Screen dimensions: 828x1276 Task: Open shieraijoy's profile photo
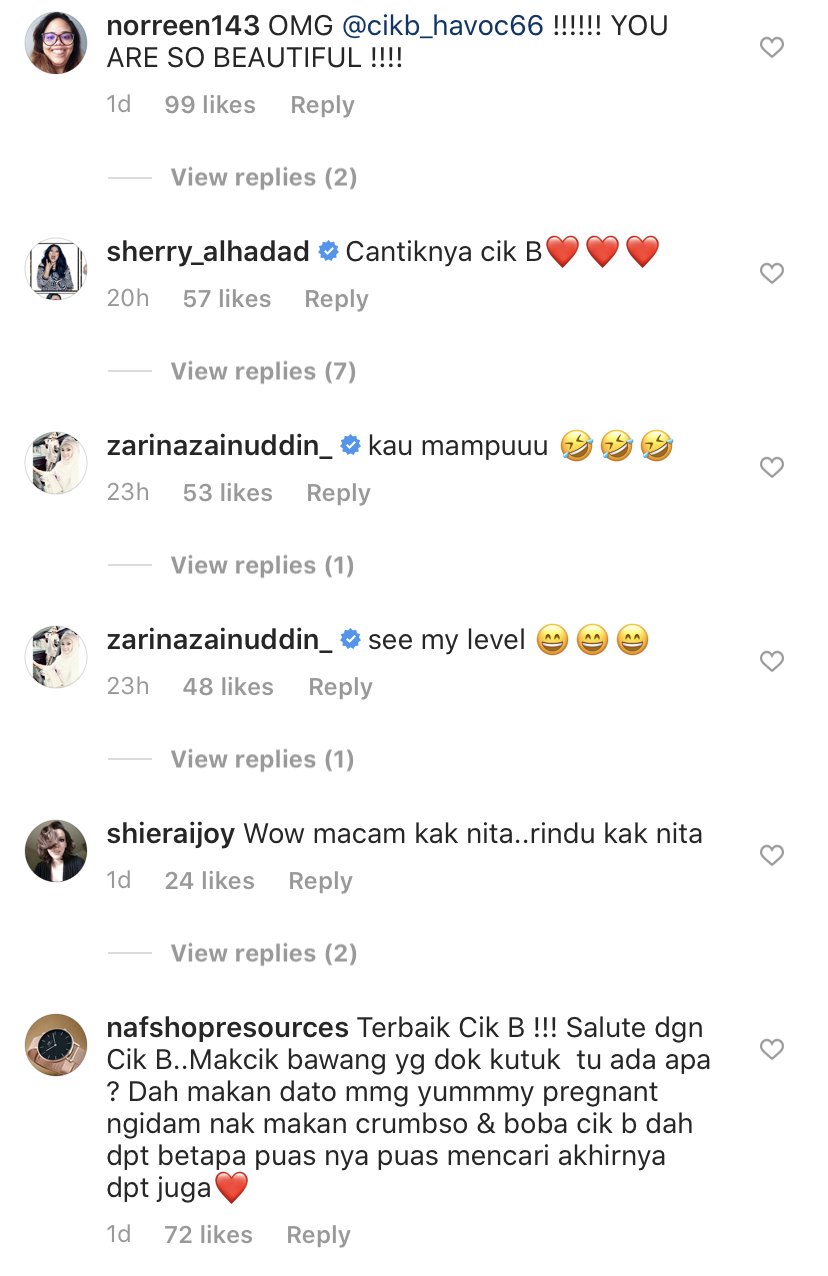coord(56,851)
